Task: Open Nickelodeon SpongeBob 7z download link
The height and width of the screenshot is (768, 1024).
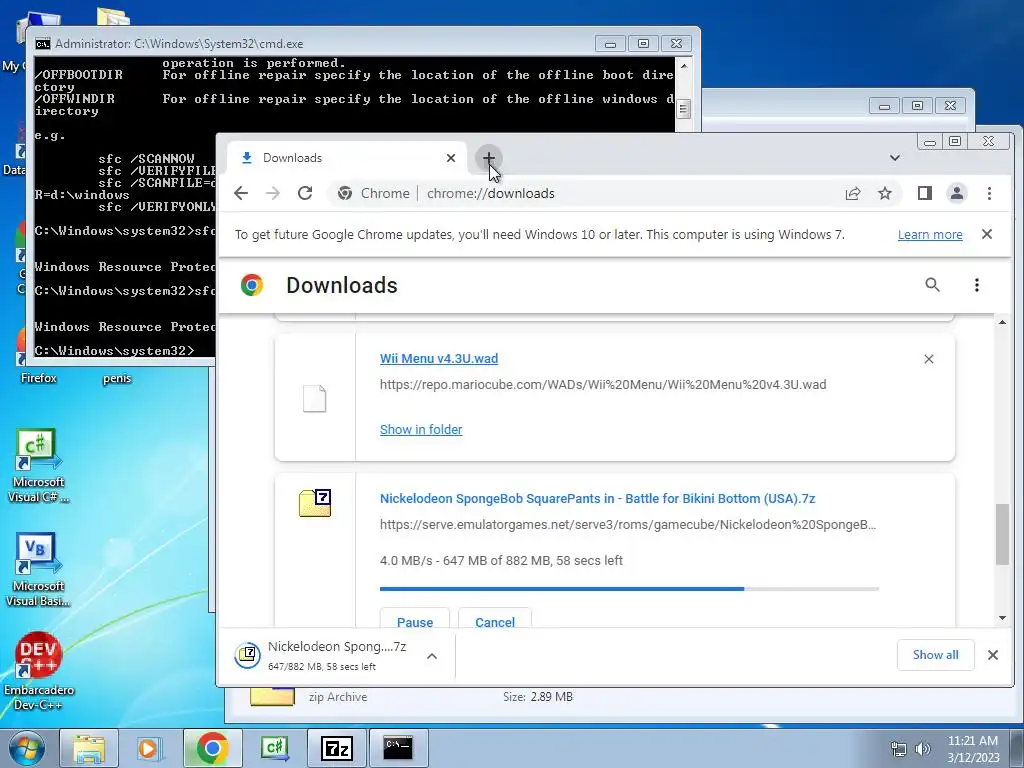Action: (598, 499)
